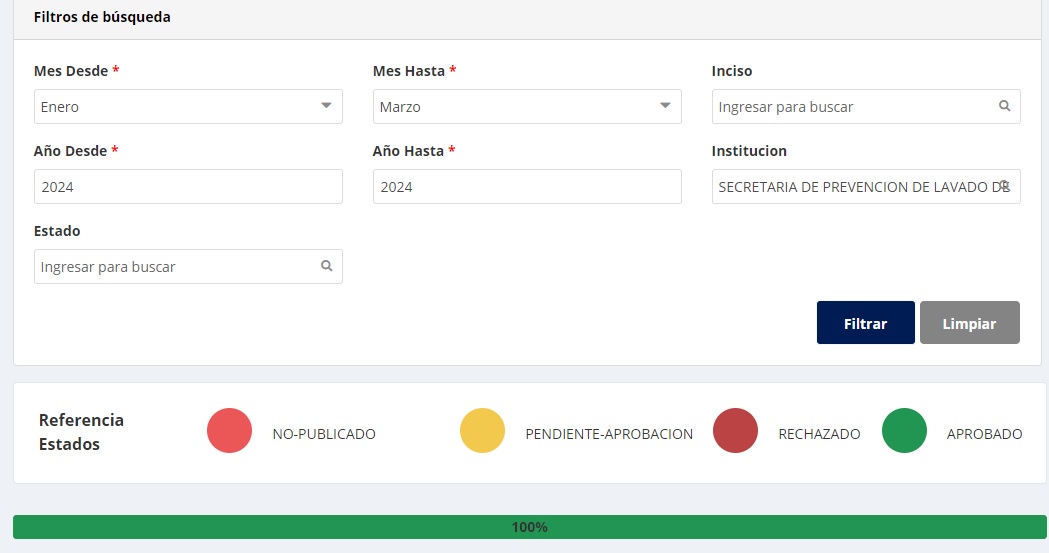
Task: Click the Inciso label
Action: coord(732,71)
